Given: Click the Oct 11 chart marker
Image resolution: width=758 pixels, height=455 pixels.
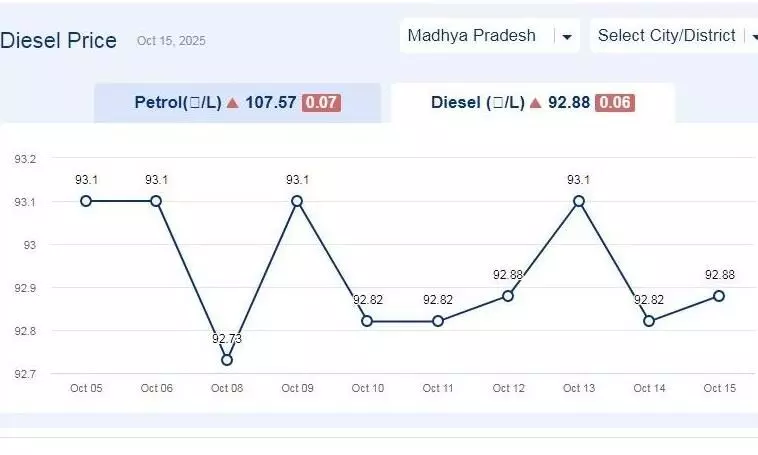Looking at the screenshot, I should 438,321.
